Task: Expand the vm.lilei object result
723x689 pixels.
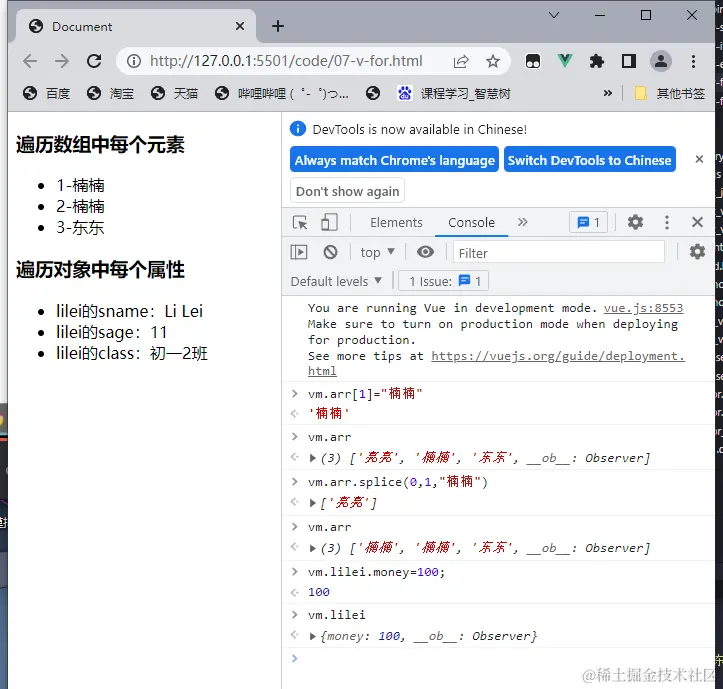Action: click(x=313, y=636)
